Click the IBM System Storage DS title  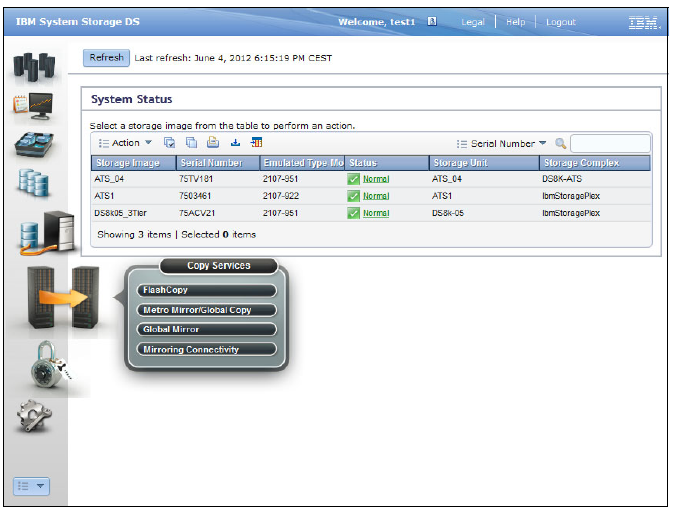78,22
